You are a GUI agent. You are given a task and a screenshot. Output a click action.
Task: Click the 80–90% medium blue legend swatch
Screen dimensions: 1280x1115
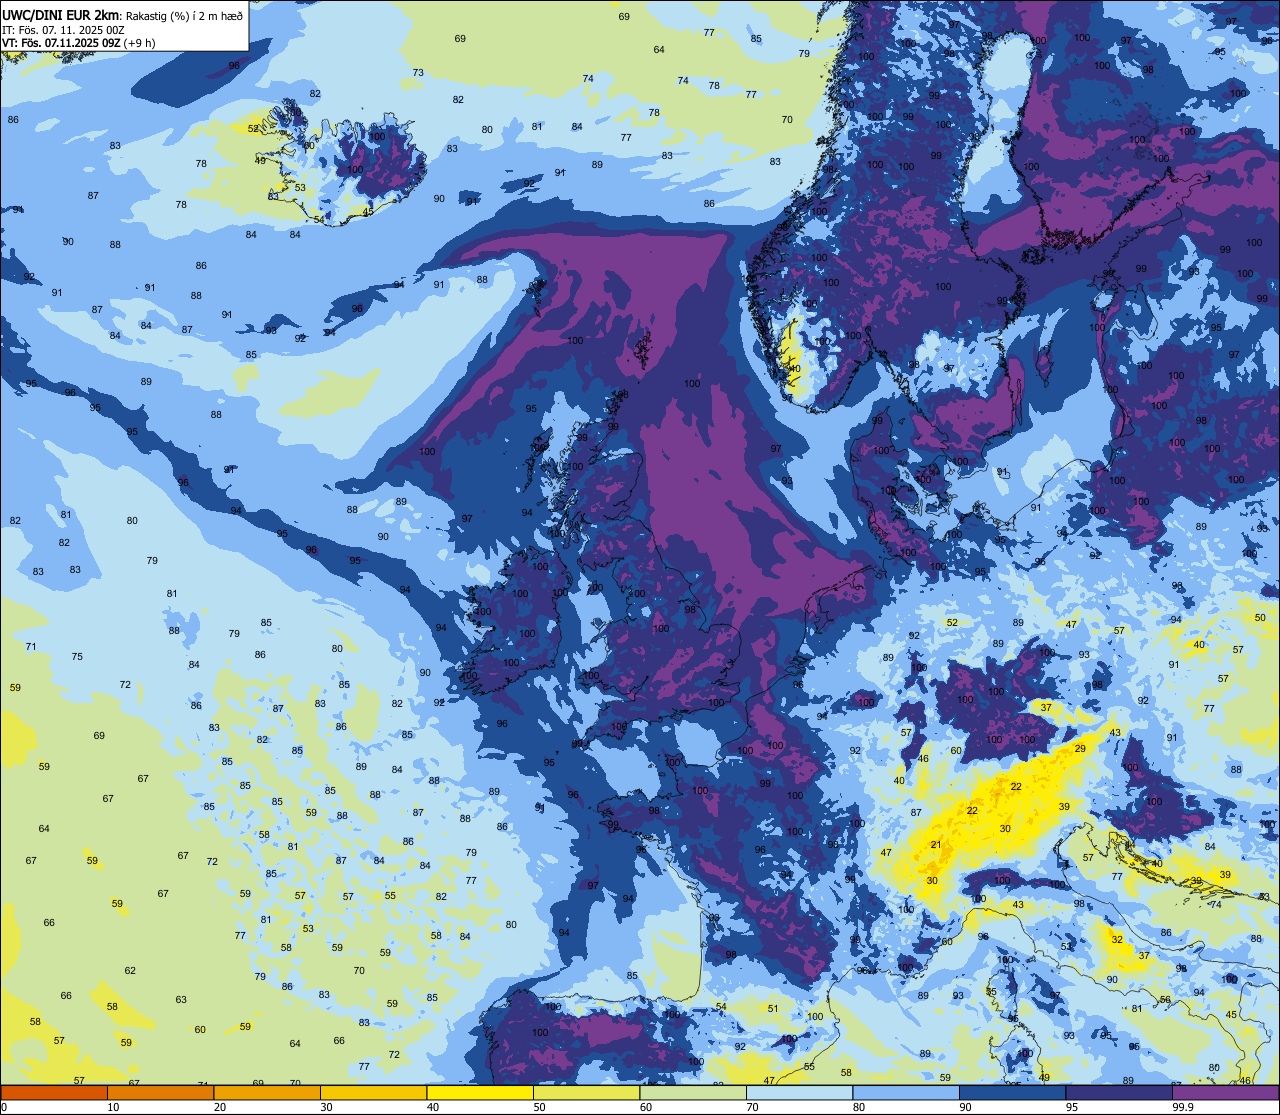906,1092
